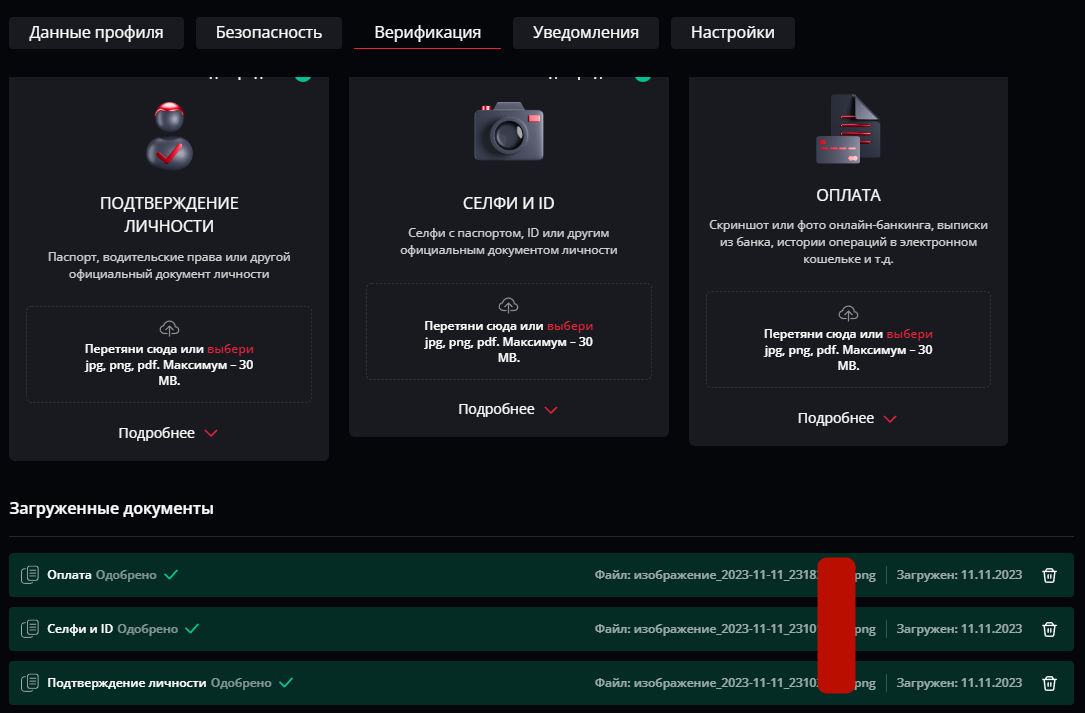This screenshot has height=713, width=1085.
Task: Click the ПОДТВЕРЖДЕНИЕ ЛИЧНОСТИ card heading
Action: click(x=169, y=215)
